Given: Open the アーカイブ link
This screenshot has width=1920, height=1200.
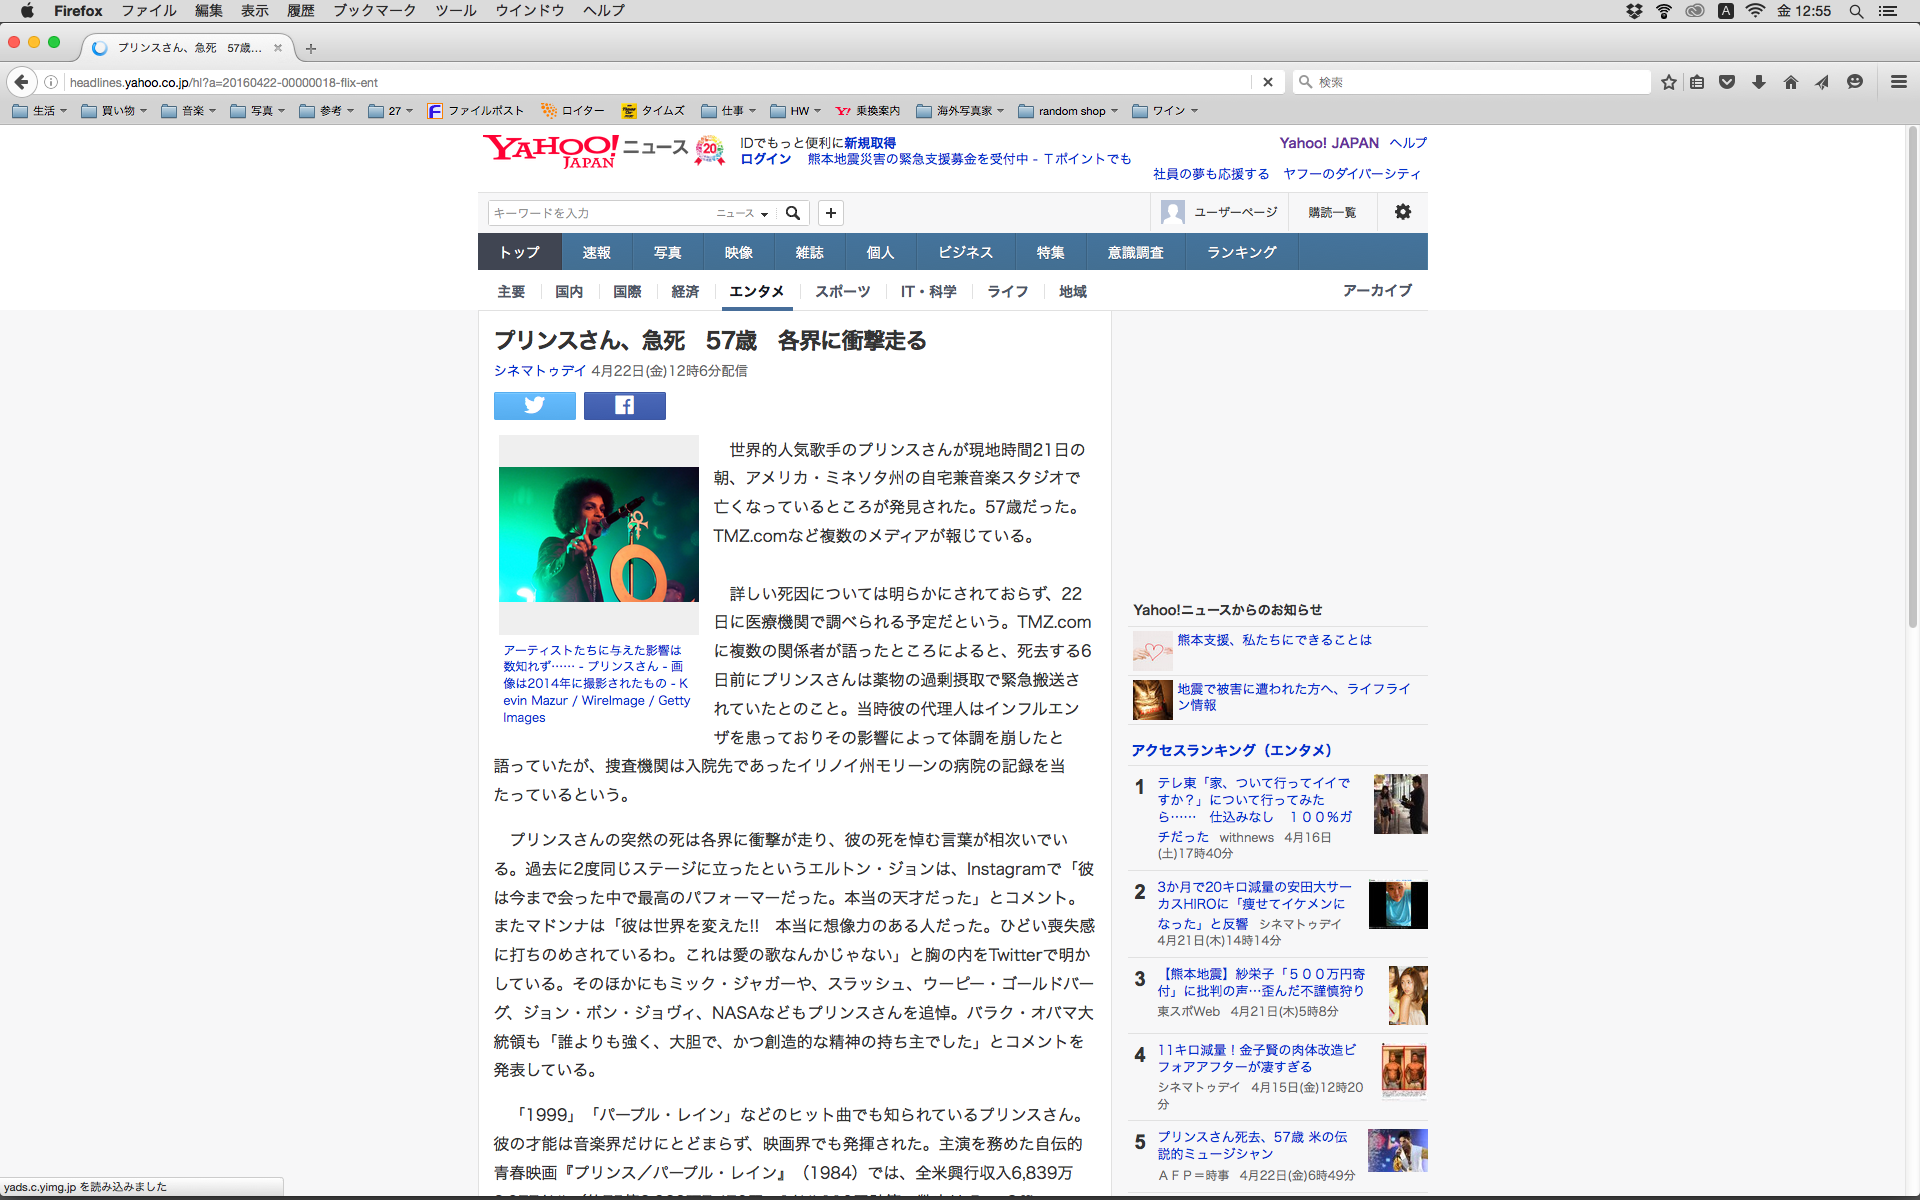Looking at the screenshot, I should pyautogui.click(x=1377, y=290).
